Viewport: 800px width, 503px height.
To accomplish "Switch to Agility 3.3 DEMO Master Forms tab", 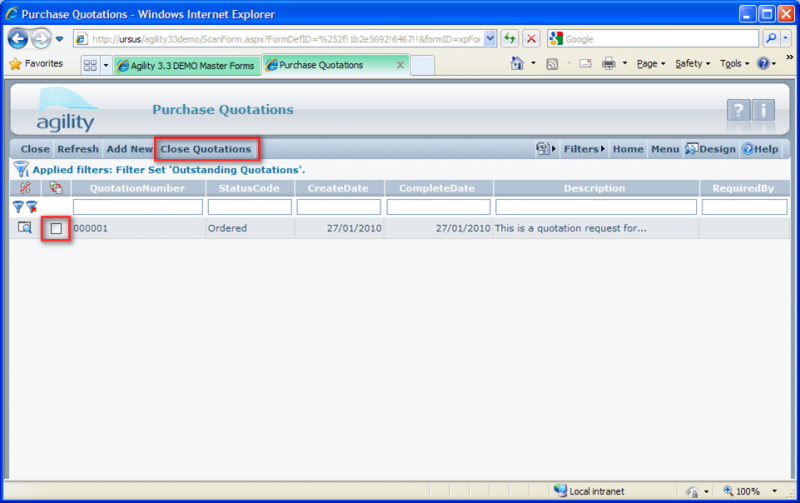I will 186,64.
